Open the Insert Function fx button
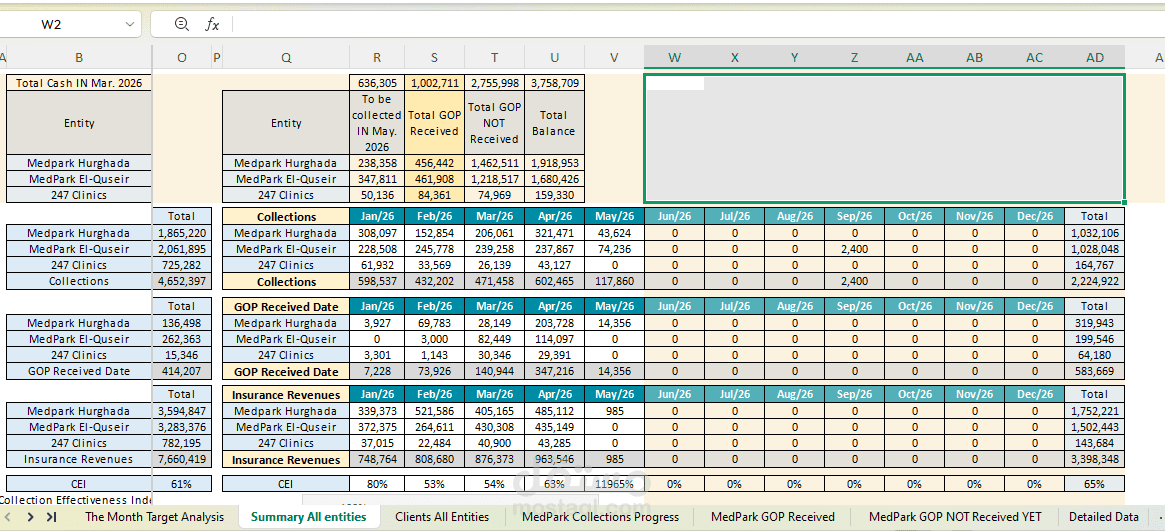Viewport: 1165px width, 531px height. 212,25
